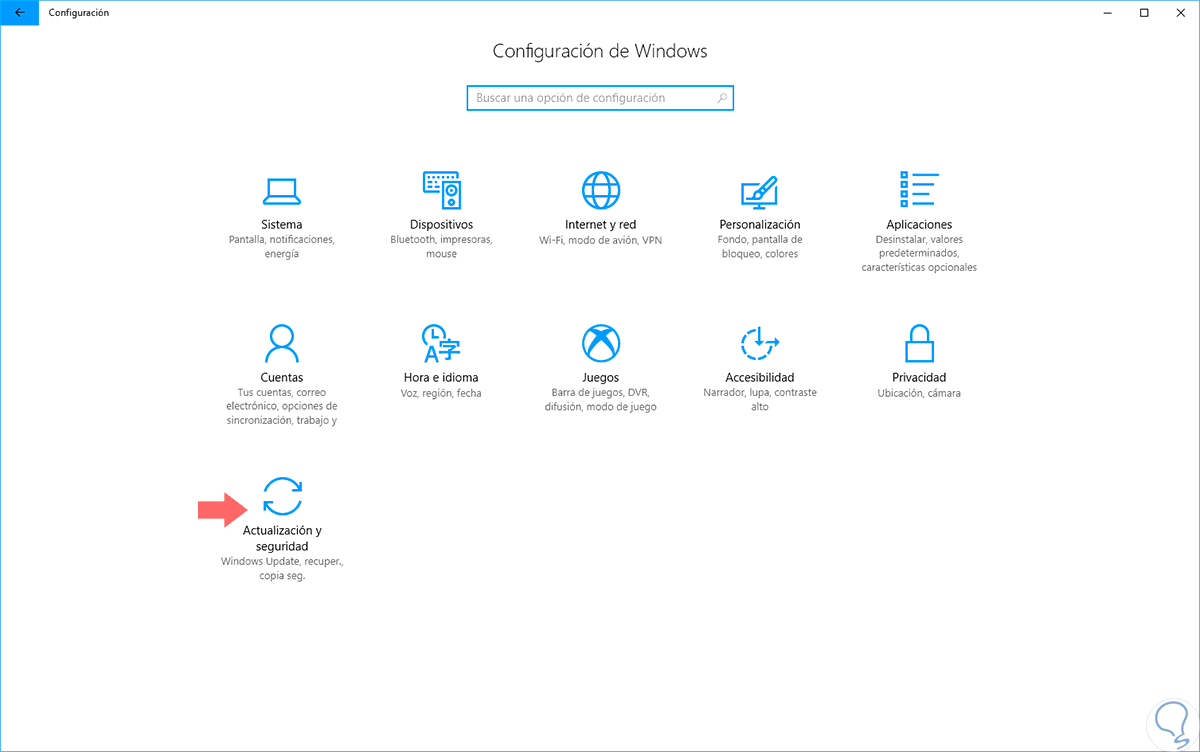Minimize the Configuración window
This screenshot has width=1200, height=752.
click(1109, 12)
